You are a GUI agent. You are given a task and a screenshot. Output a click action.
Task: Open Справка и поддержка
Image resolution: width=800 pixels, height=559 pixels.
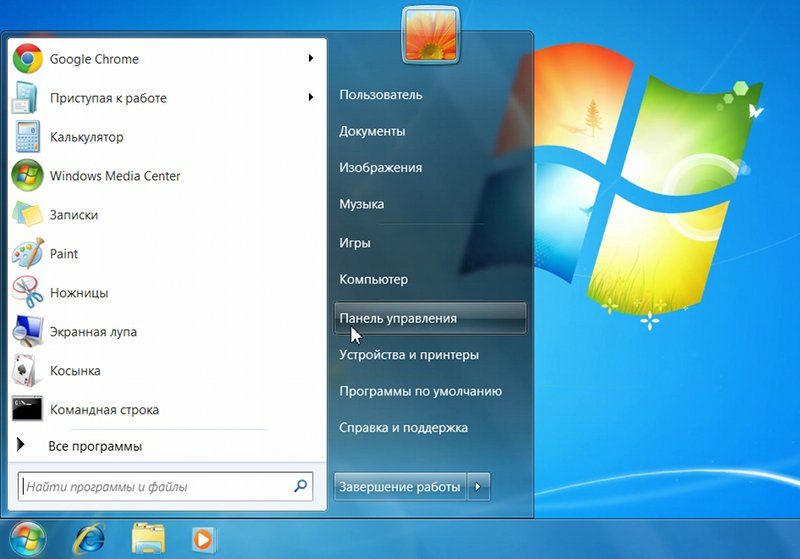click(404, 427)
